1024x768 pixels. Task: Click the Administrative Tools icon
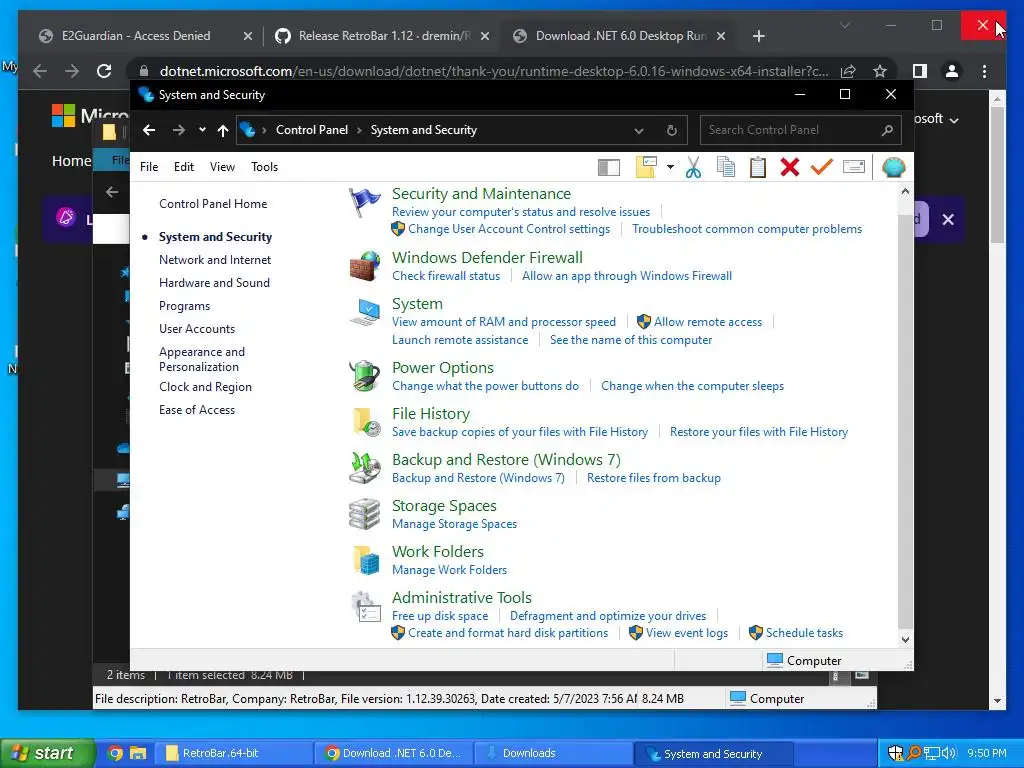pos(366,607)
